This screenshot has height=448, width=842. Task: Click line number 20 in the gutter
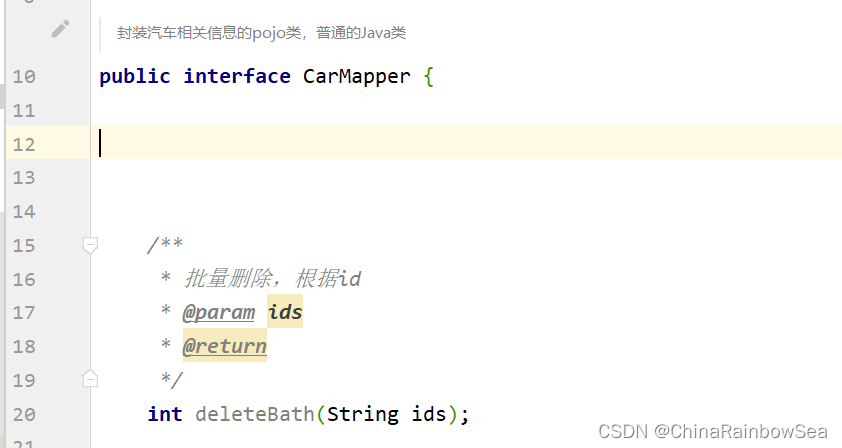click(23, 414)
